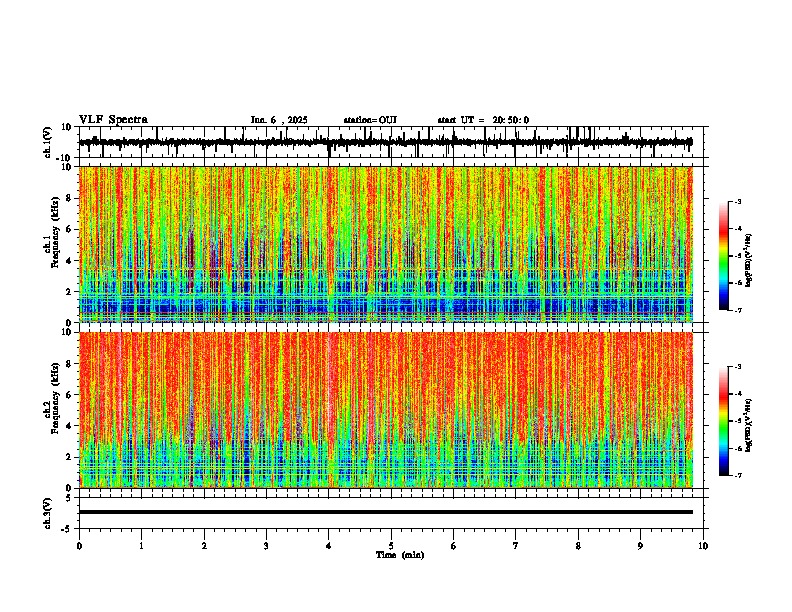Click the "-5" tick on the ch.3(V) axis
The height and width of the screenshot is (612, 792).
68,529
